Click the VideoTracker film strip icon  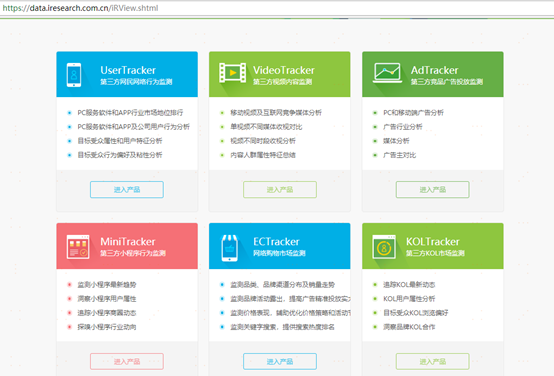pyautogui.click(x=232, y=73)
